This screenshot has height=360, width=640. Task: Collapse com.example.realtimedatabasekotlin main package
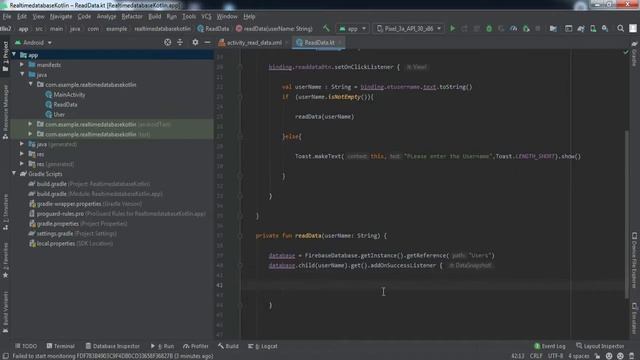point(31,84)
